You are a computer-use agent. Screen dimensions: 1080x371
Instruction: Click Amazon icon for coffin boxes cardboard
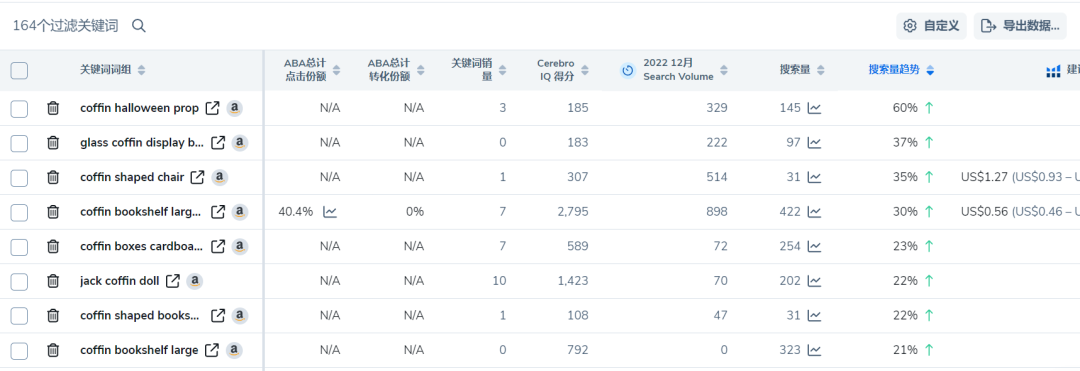click(239, 246)
